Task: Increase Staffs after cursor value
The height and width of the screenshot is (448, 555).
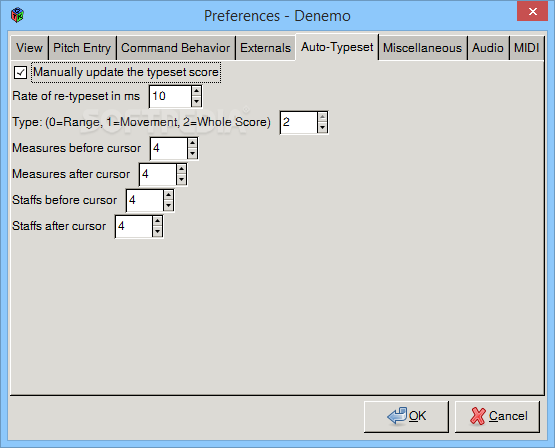Action: (x=157, y=221)
